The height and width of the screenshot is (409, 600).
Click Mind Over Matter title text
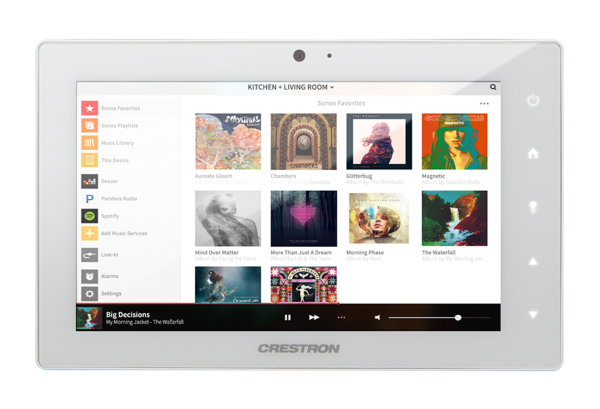(217, 253)
